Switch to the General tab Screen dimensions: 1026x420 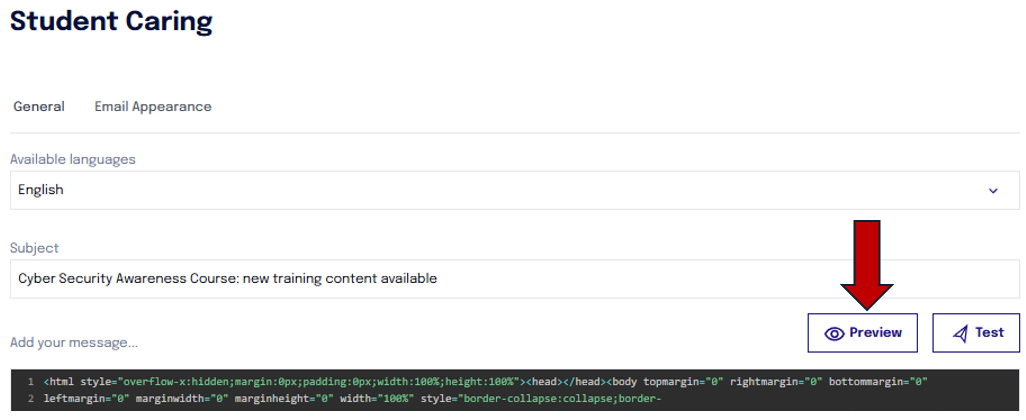(39, 107)
